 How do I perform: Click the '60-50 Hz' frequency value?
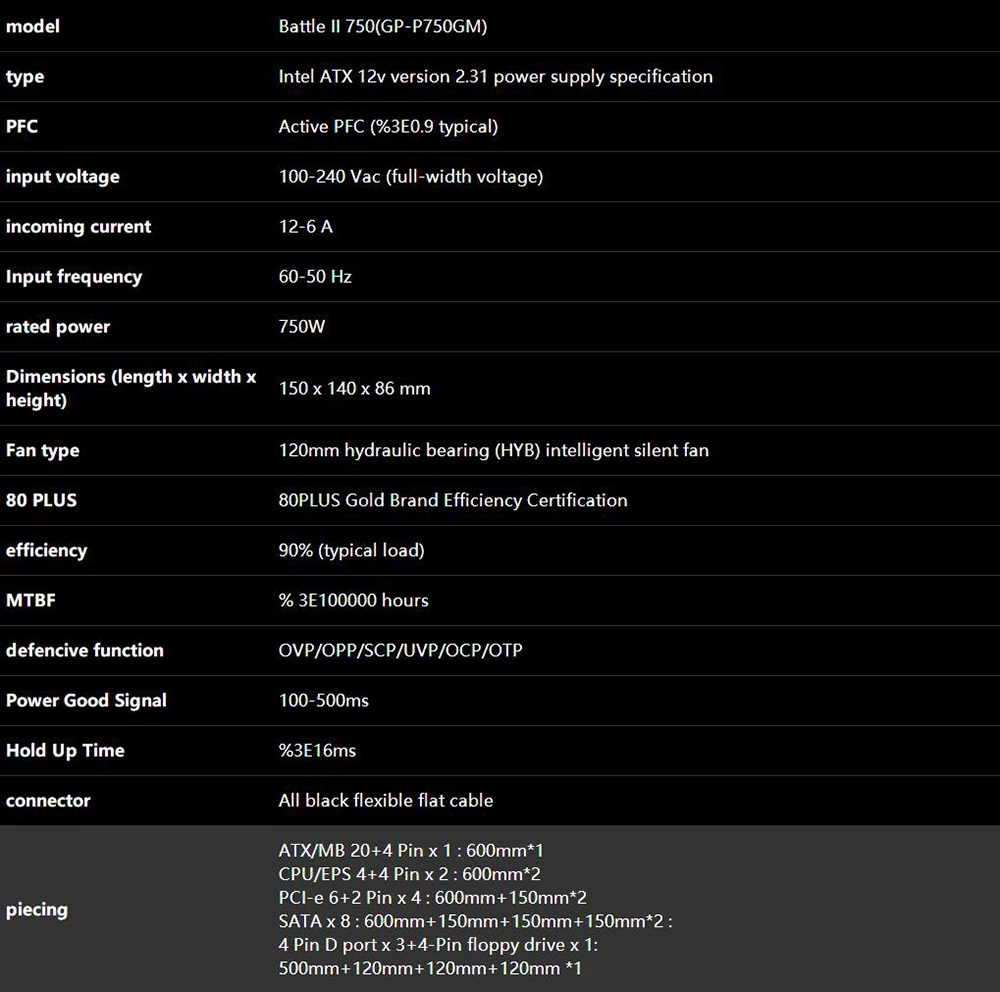[x=315, y=277]
